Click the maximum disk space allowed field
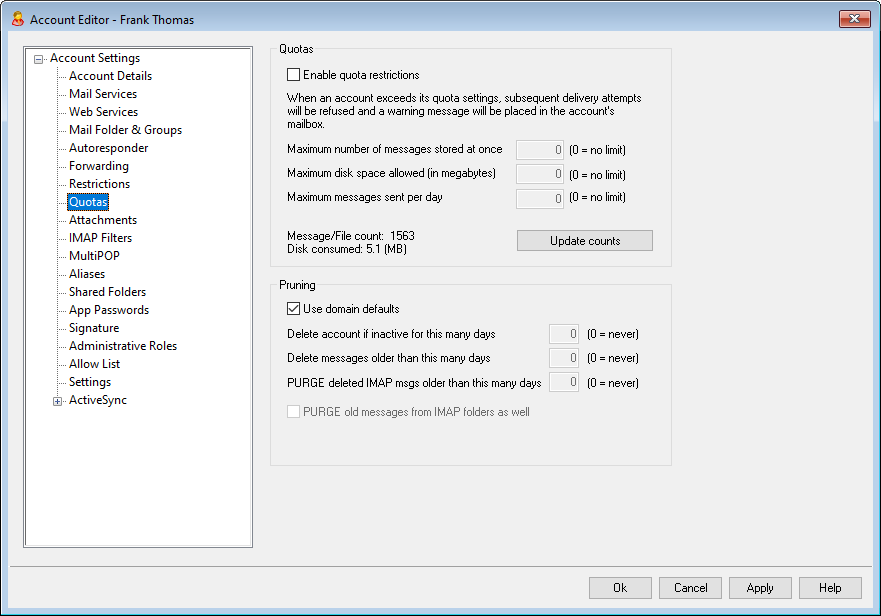The width and height of the screenshot is (881, 616). [539, 174]
